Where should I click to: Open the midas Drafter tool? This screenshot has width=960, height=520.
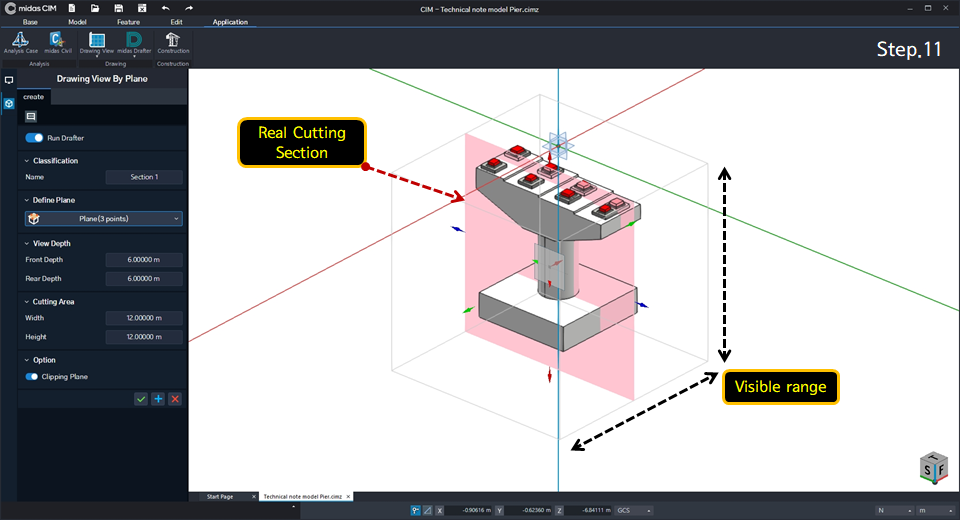coord(134,43)
